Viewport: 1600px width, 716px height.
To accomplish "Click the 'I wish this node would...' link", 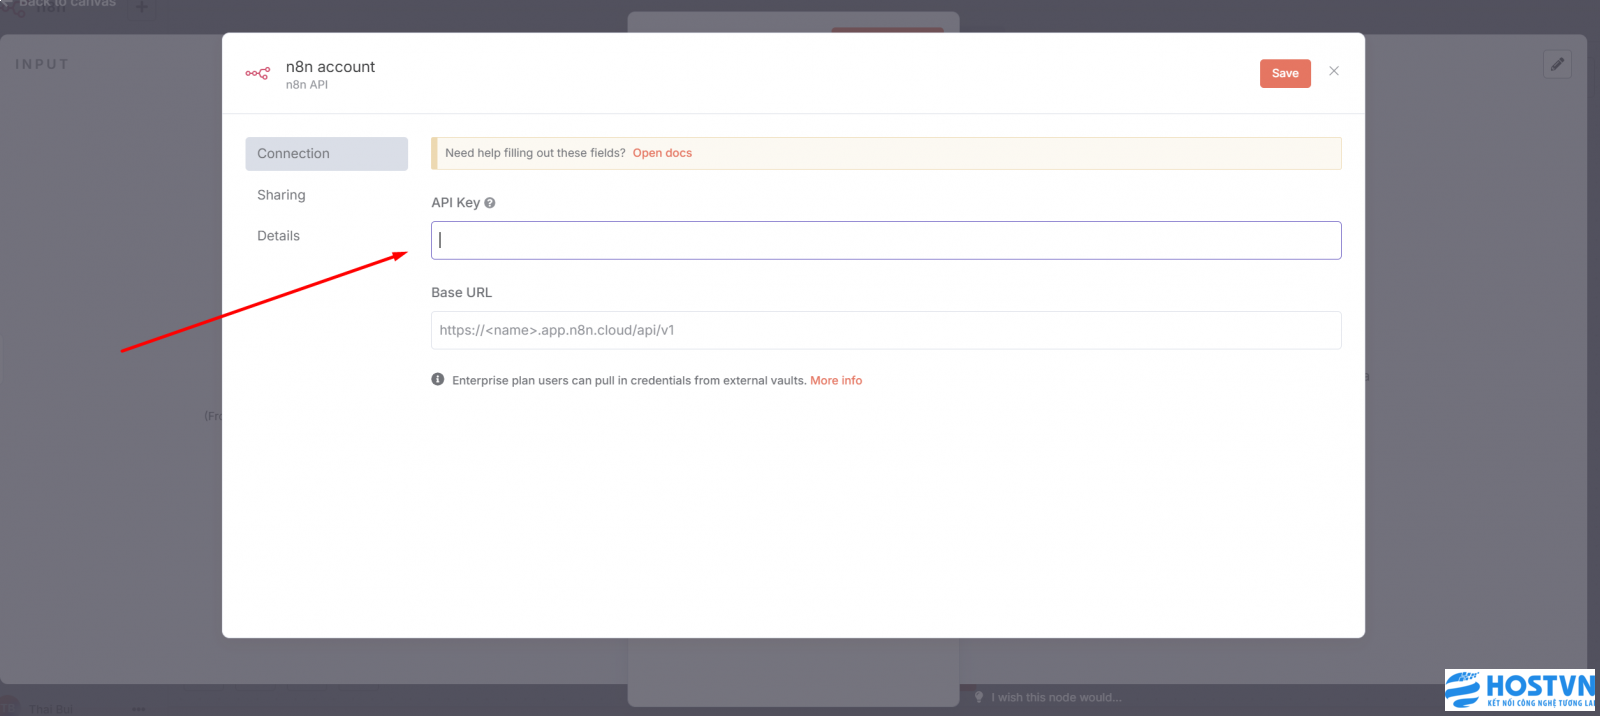I will coord(1056,698).
